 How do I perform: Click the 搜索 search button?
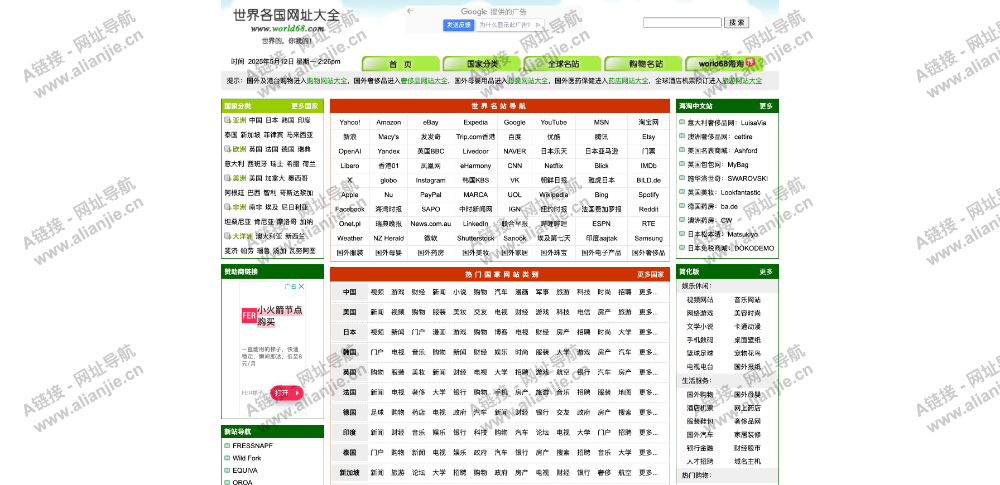pos(737,22)
